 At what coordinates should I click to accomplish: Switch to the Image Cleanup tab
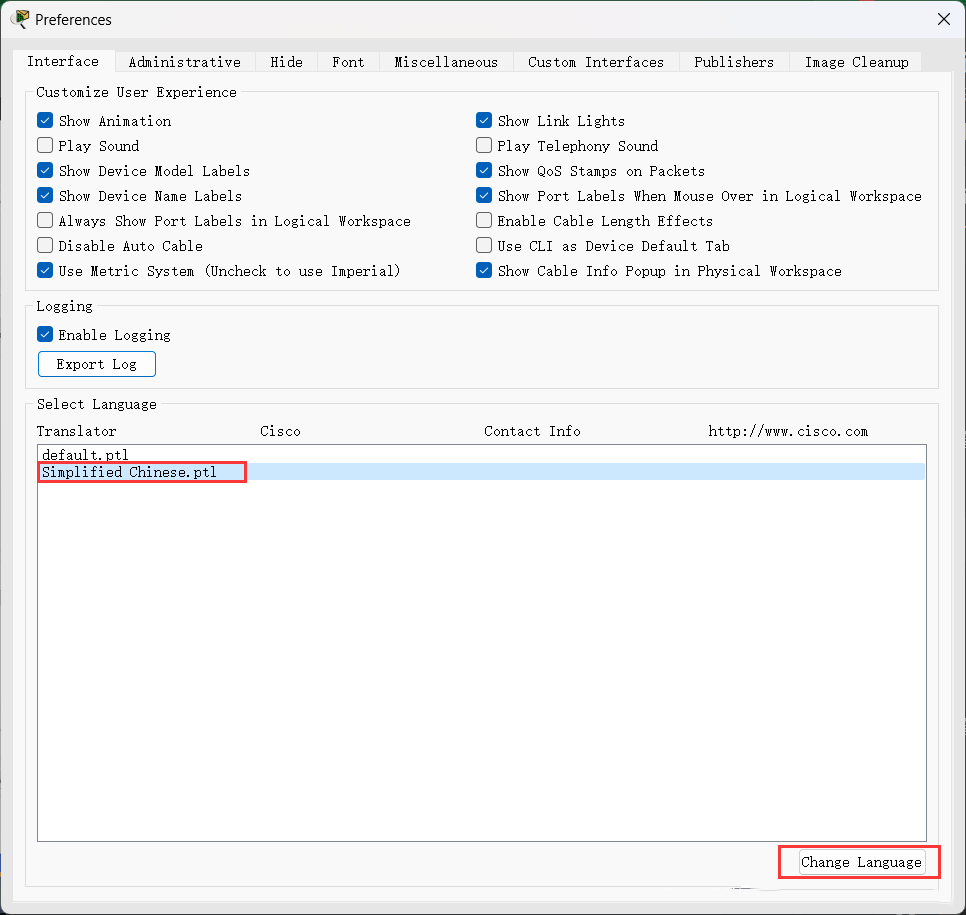pos(856,62)
